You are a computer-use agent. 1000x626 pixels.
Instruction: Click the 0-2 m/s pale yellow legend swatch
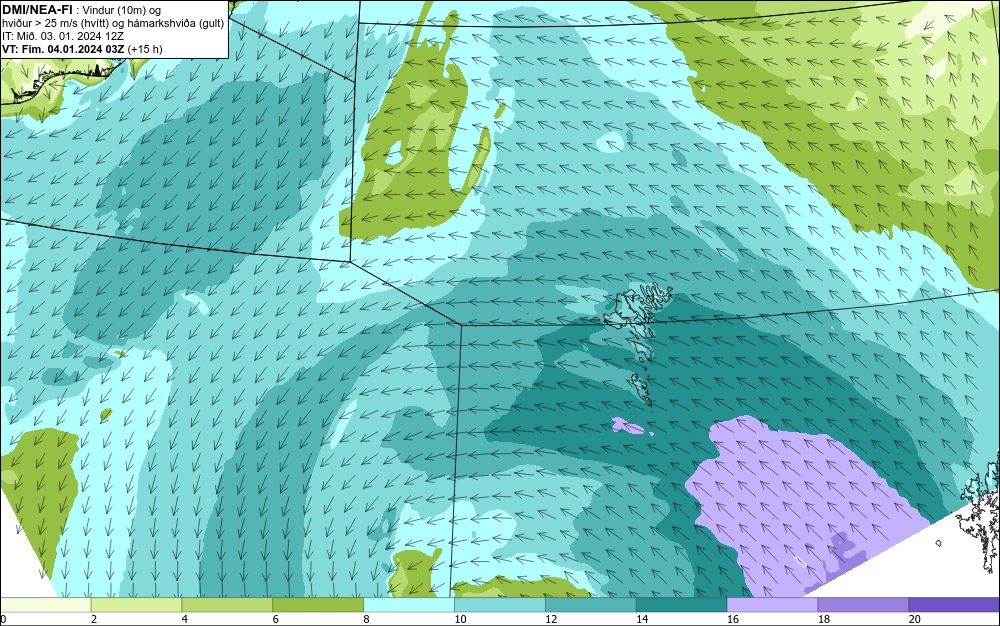(45, 605)
